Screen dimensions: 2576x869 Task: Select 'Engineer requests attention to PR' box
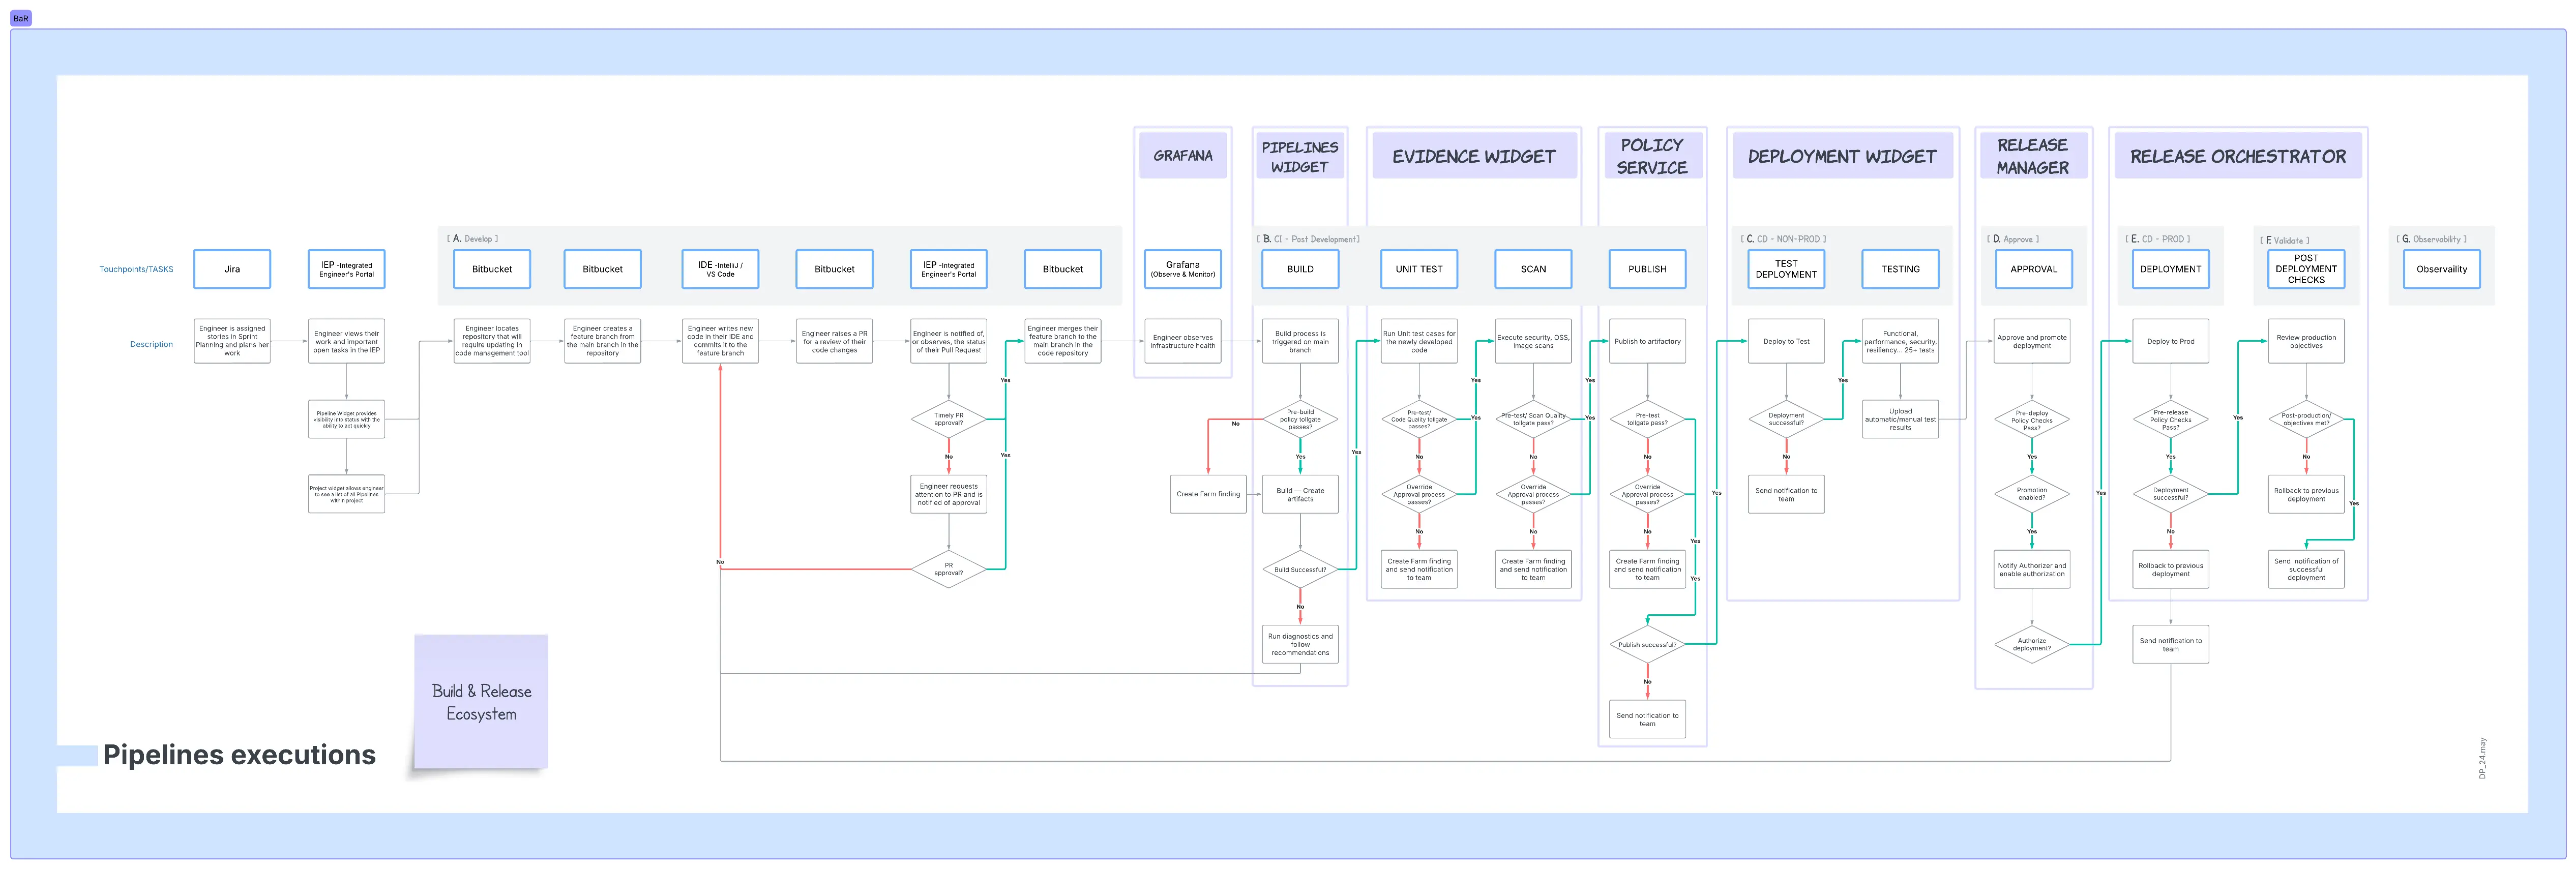click(949, 494)
